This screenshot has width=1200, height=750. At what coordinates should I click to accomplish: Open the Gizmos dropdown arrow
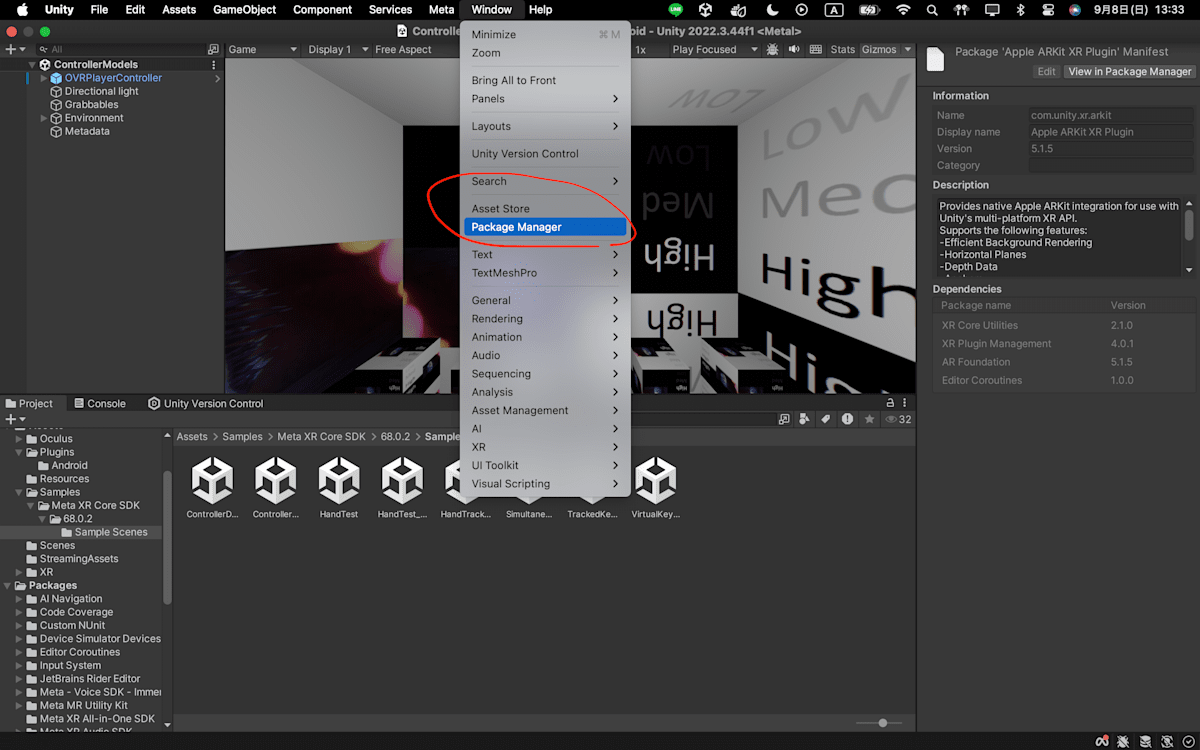(908, 50)
